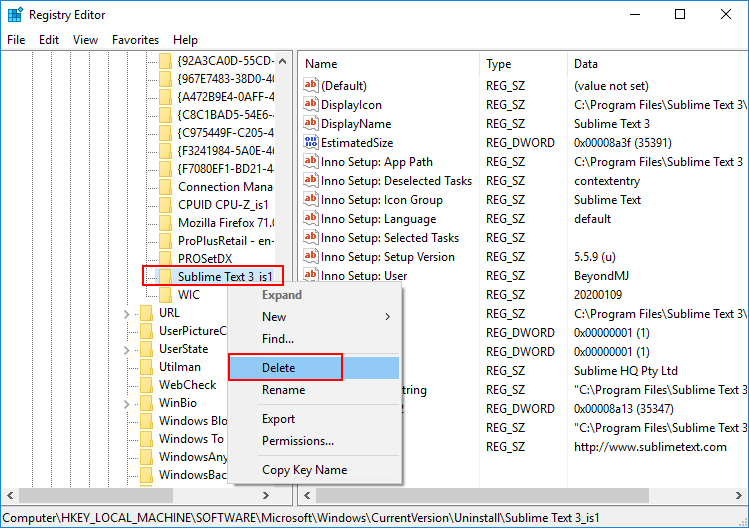Click the folder icon of Mozilla Firefox key
The image size is (749, 528).
(x=165, y=223)
